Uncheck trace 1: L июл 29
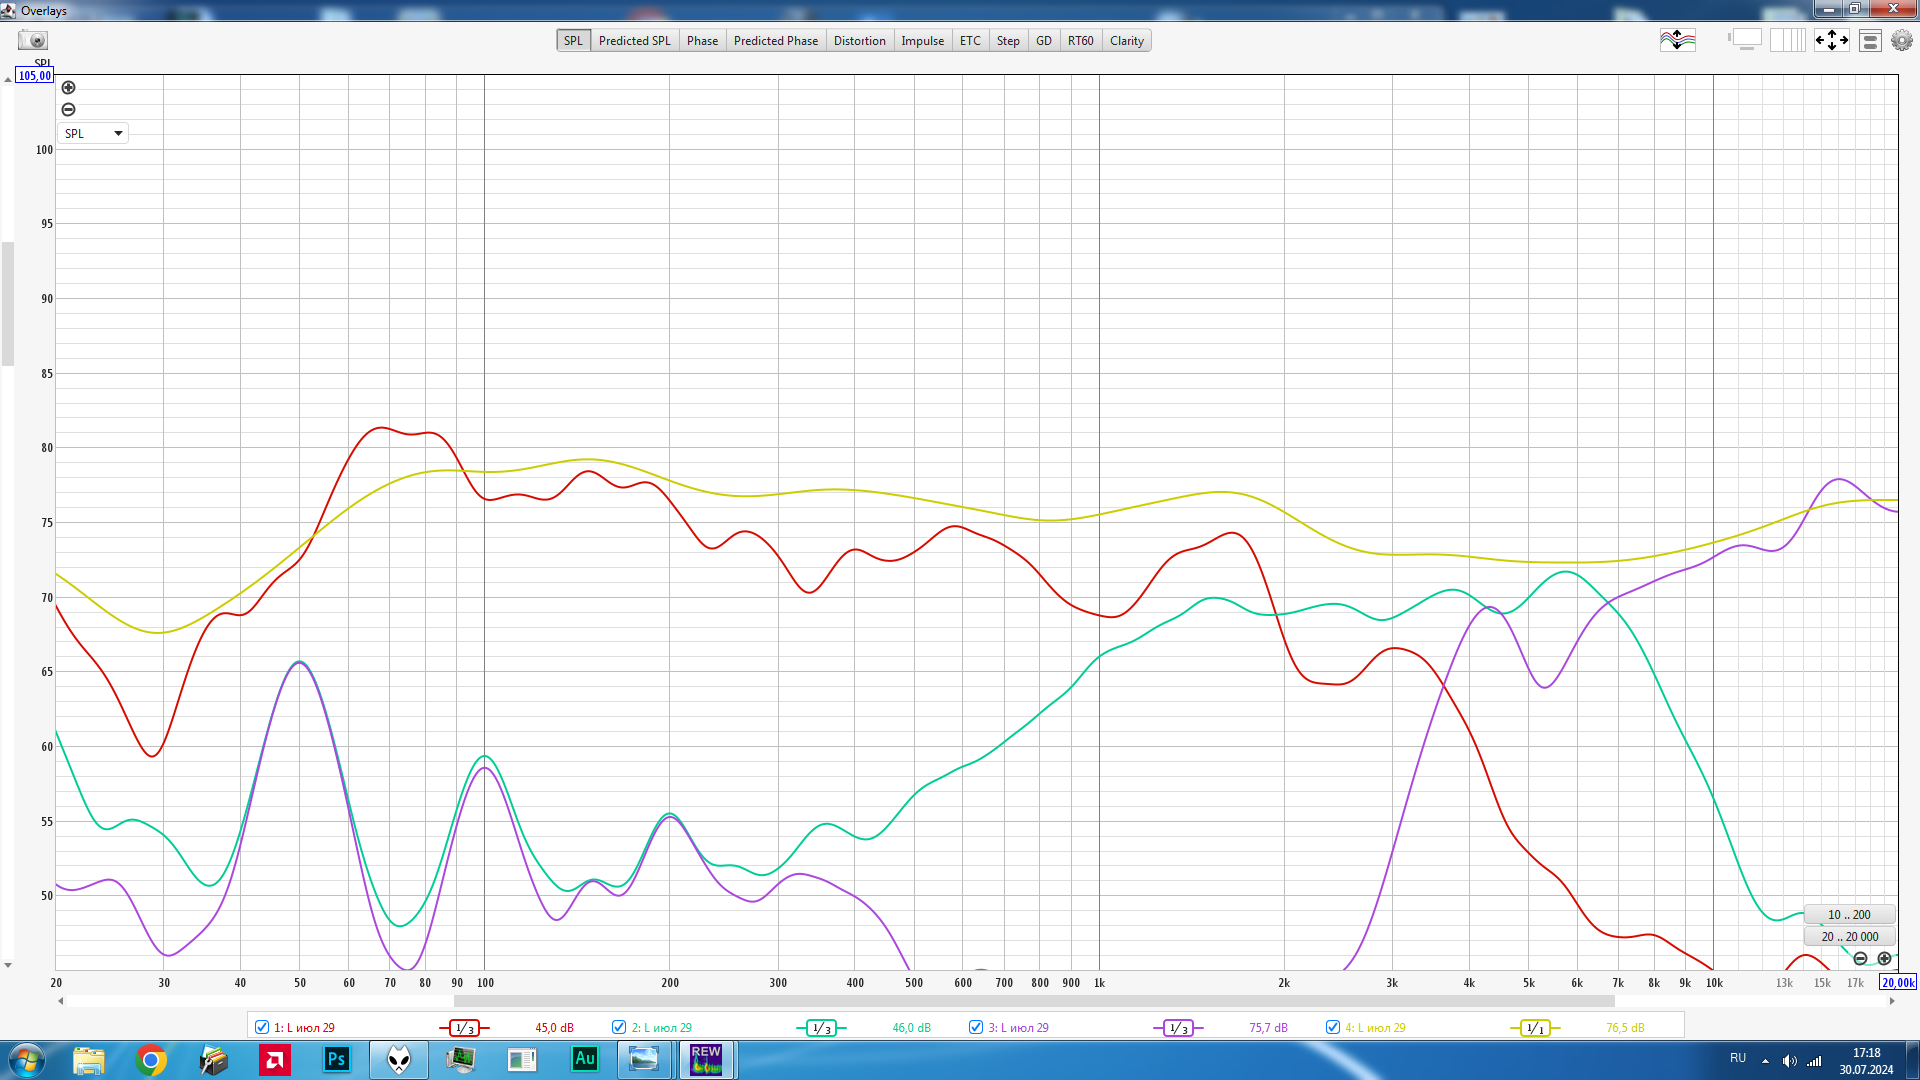1920x1080 pixels. [262, 1027]
